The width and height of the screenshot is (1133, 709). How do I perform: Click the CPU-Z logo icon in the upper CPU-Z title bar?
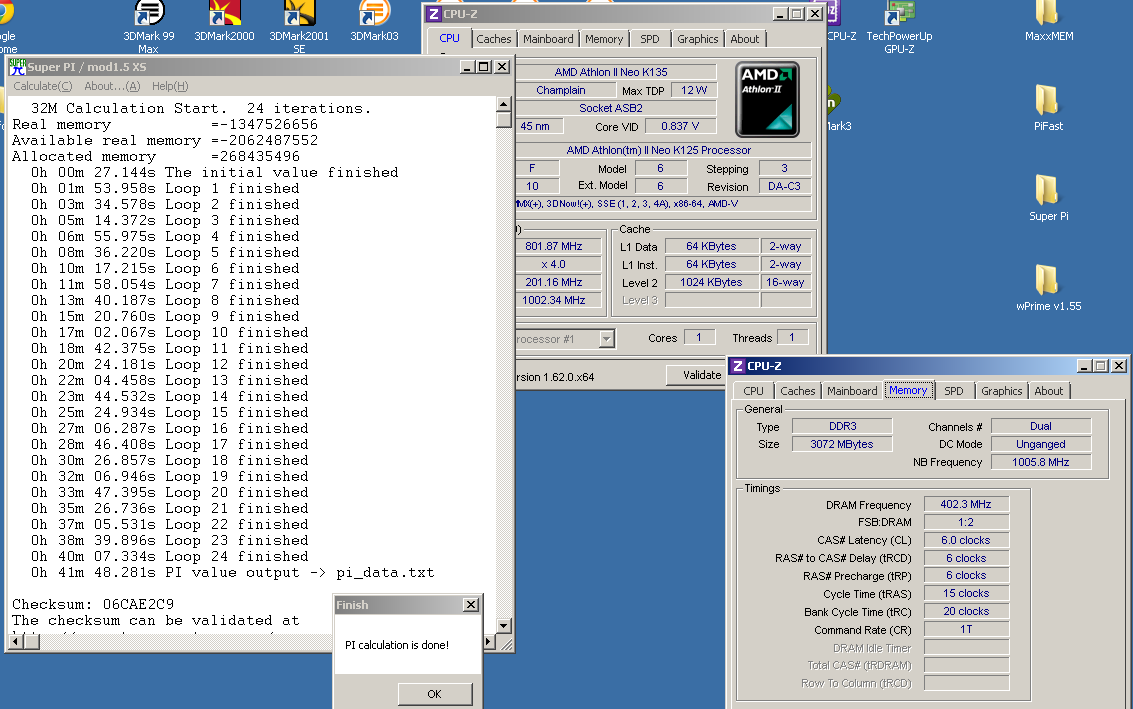434,14
